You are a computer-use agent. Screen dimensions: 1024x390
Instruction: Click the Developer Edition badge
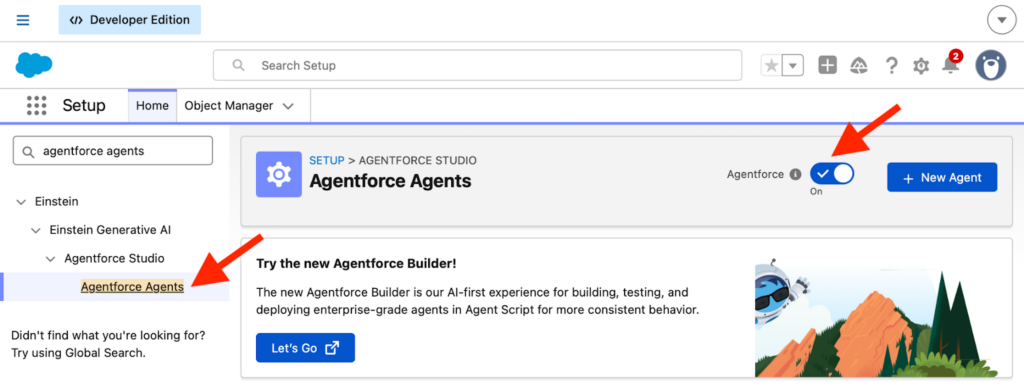(x=130, y=20)
